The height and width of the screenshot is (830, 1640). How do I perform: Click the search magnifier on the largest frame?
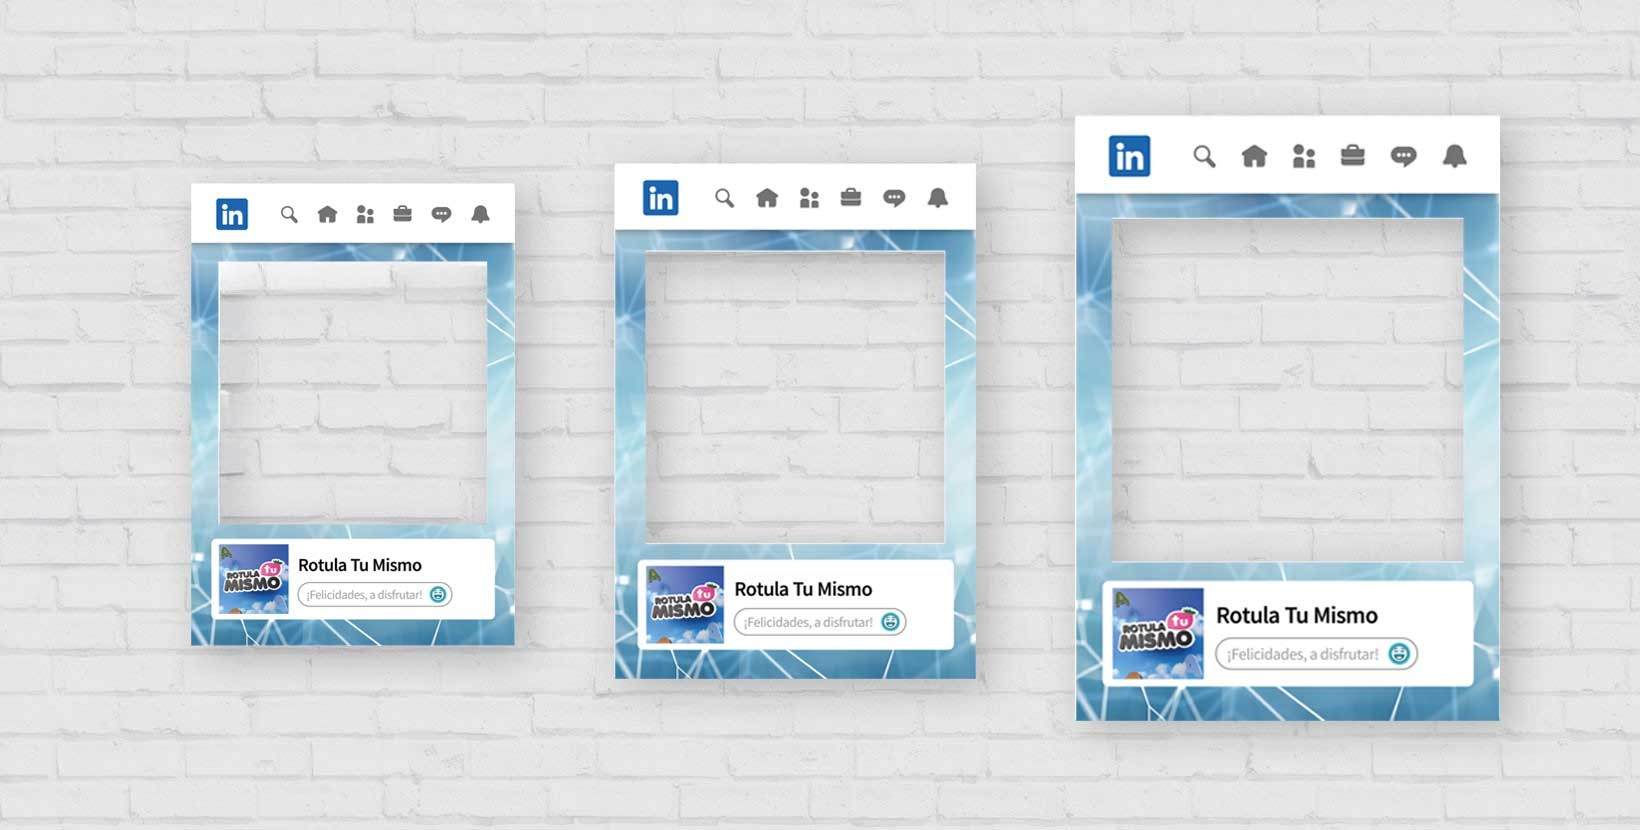(x=1204, y=156)
